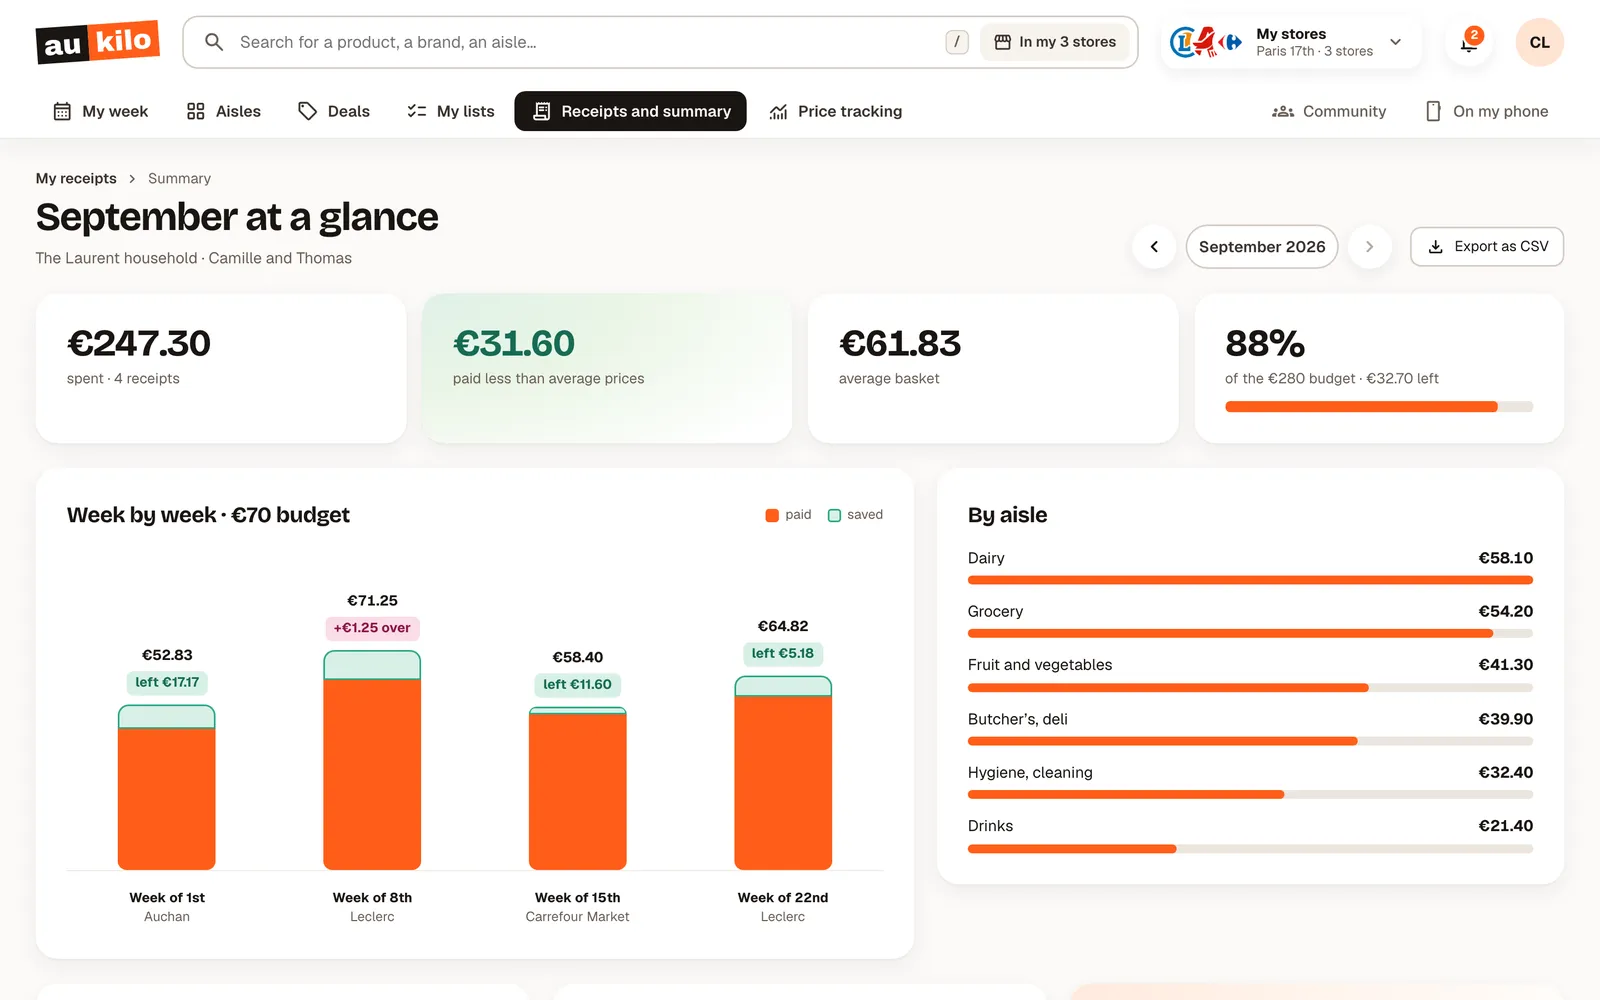The width and height of the screenshot is (1600, 1000).
Task: Open Price tracking tab
Action: (x=835, y=111)
